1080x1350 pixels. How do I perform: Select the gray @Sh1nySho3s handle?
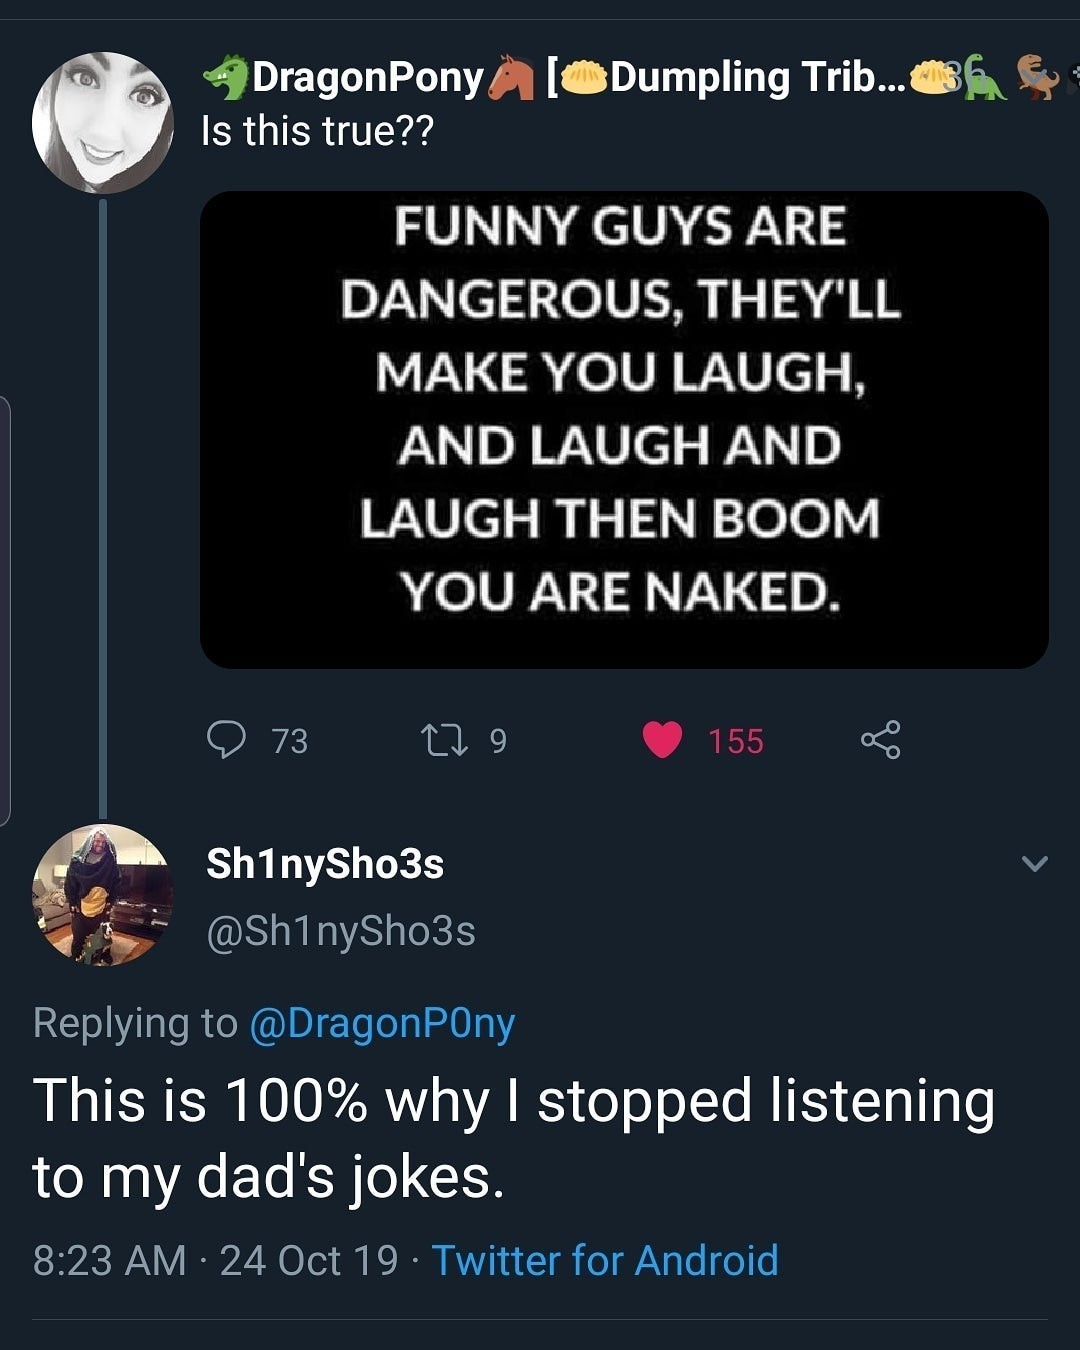click(x=341, y=931)
